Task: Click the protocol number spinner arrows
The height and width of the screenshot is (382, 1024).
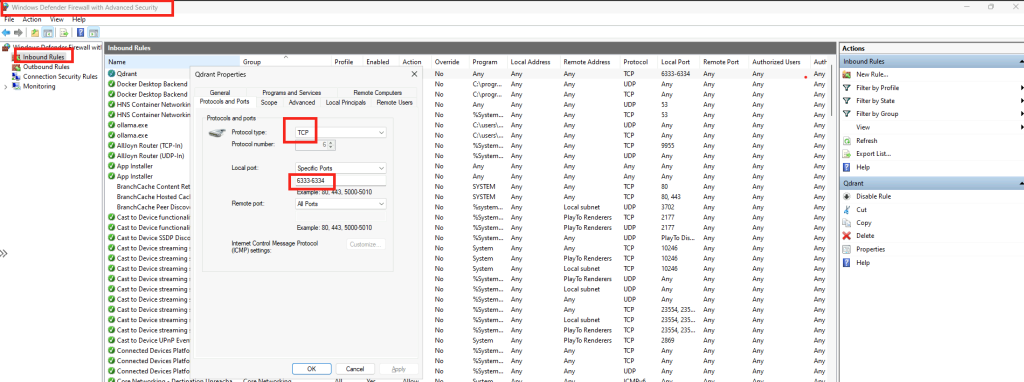Action: pyautogui.click(x=331, y=144)
